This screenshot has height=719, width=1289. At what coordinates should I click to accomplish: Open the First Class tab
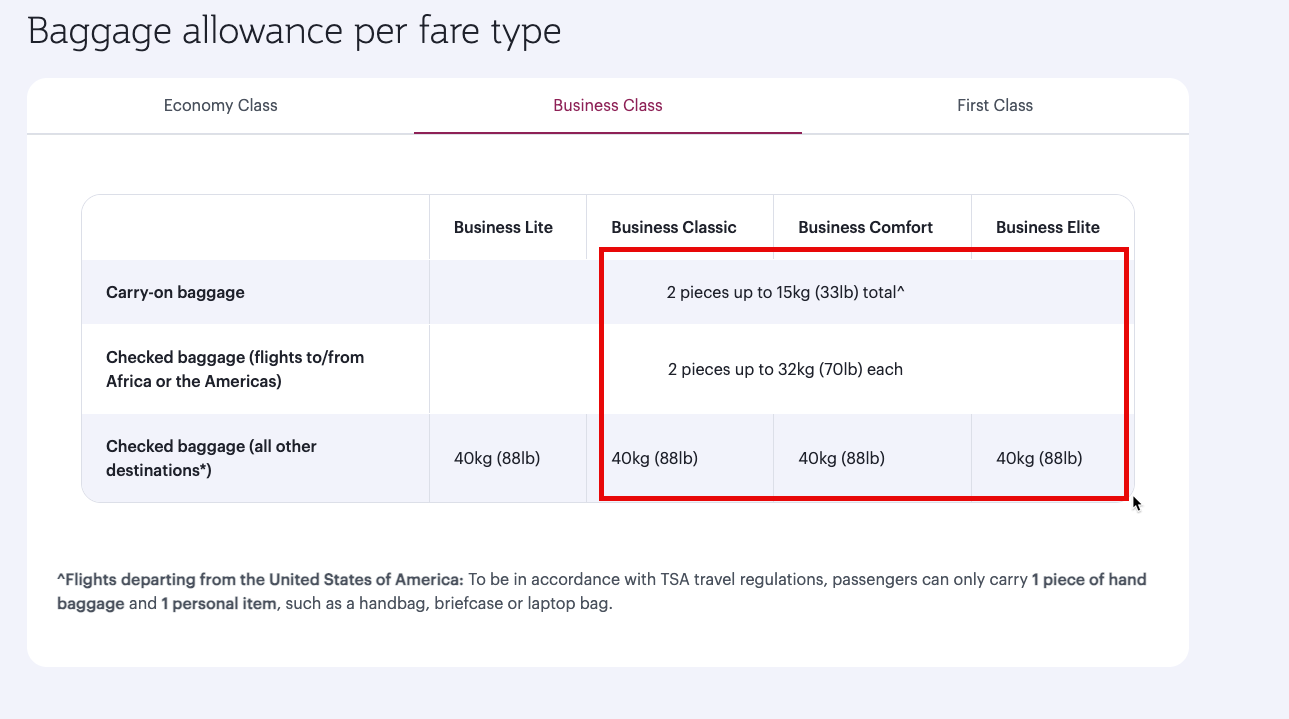994,105
